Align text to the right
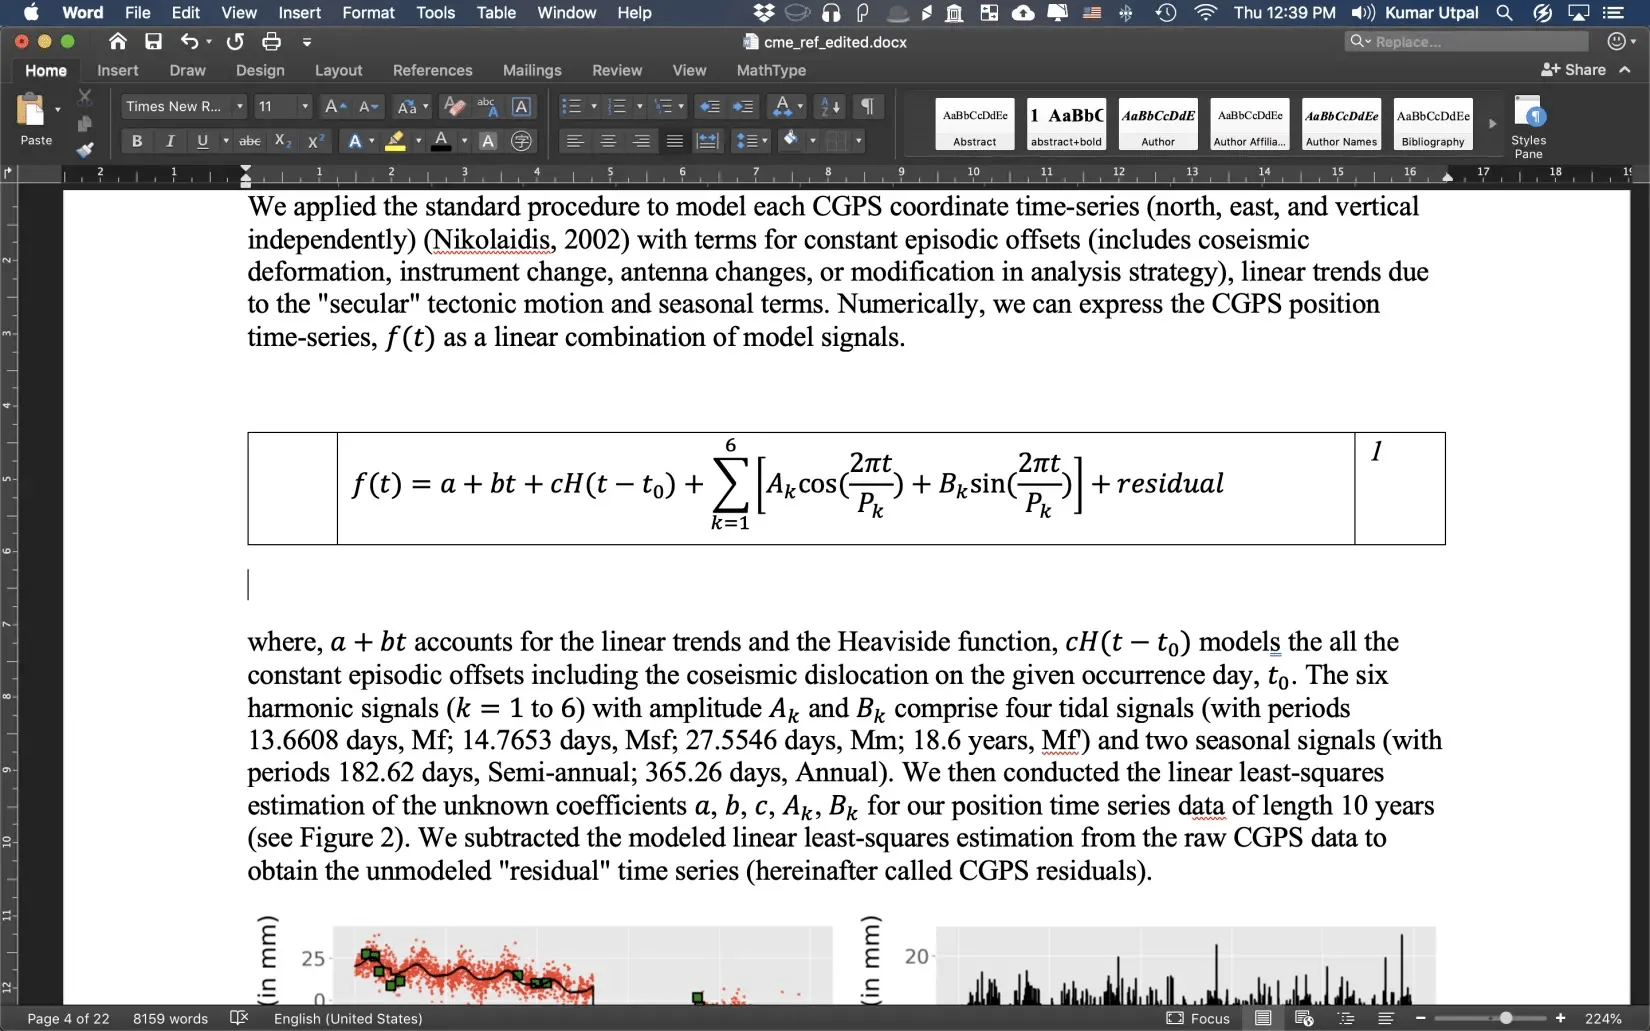Image resolution: width=1650 pixels, height=1031 pixels. click(641, 141)
